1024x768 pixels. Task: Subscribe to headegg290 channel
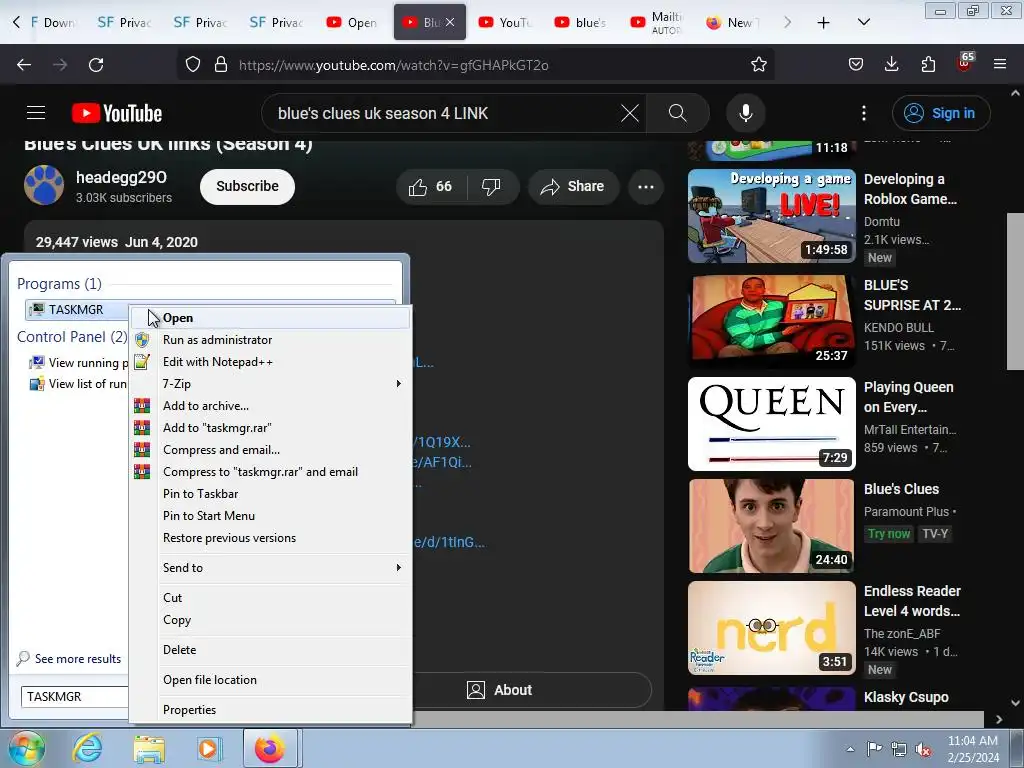tap(248, 187)
